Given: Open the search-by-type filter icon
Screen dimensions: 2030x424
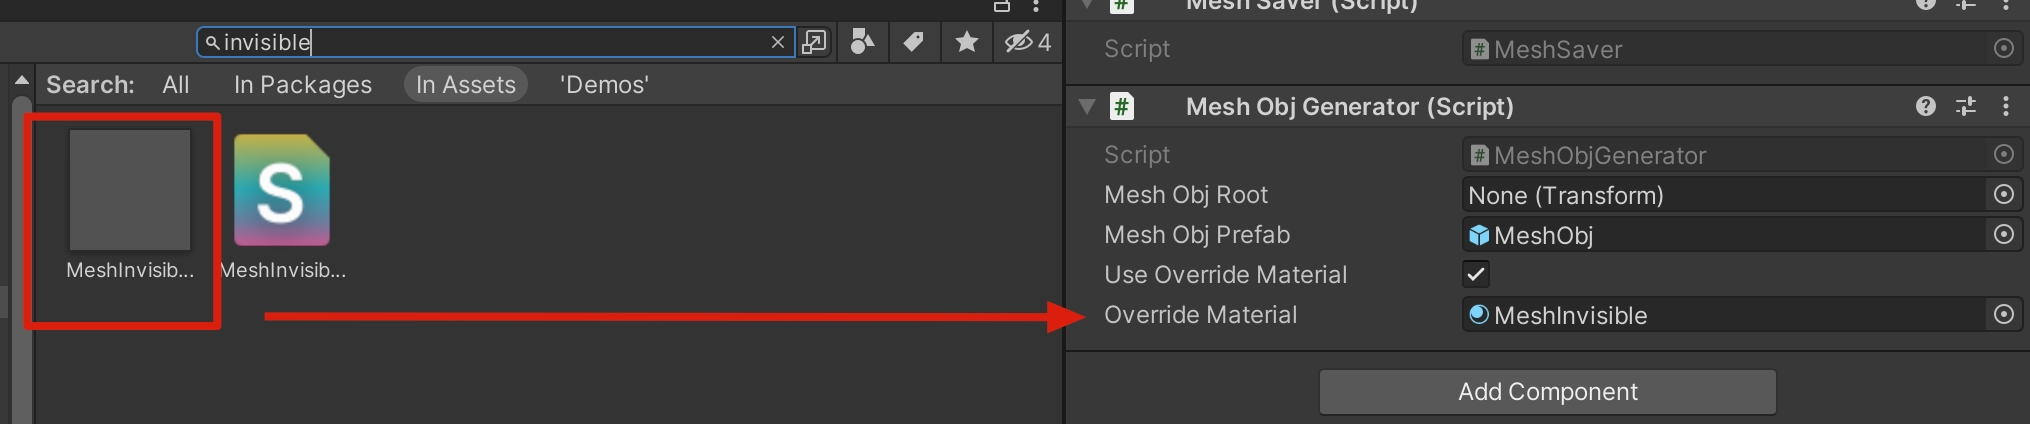Looking at the screenshot, I should pos(861,42).
